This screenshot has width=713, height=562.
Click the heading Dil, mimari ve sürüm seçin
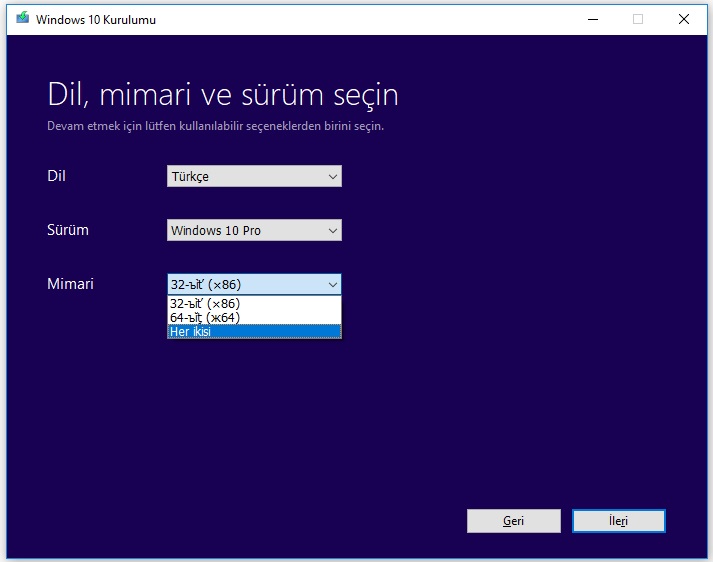pyautogui.click(x=223, y=95)
